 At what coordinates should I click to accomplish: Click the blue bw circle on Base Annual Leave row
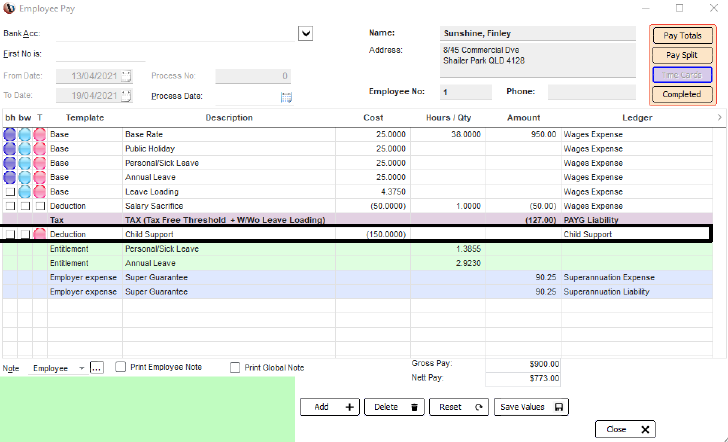coord(25,177)
